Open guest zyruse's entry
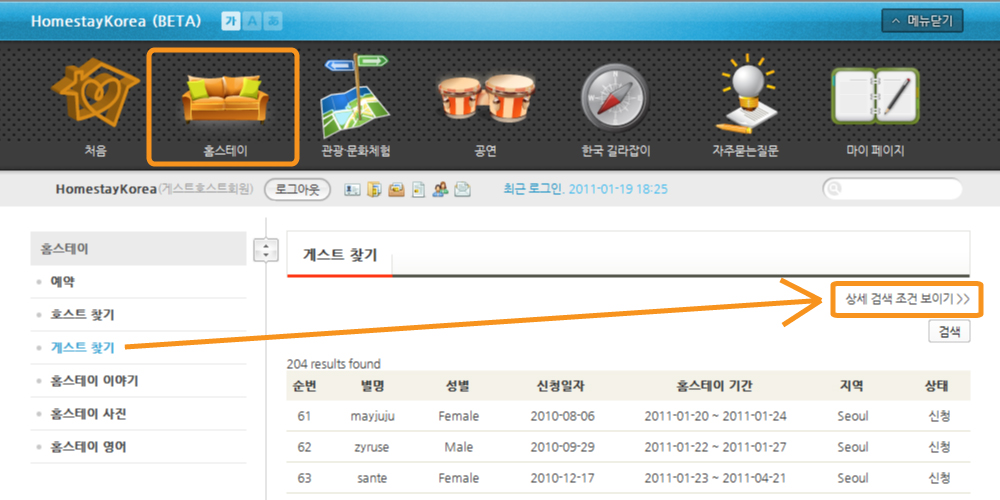The height and width of the screenshot is (500, 1000). (372, 447)
